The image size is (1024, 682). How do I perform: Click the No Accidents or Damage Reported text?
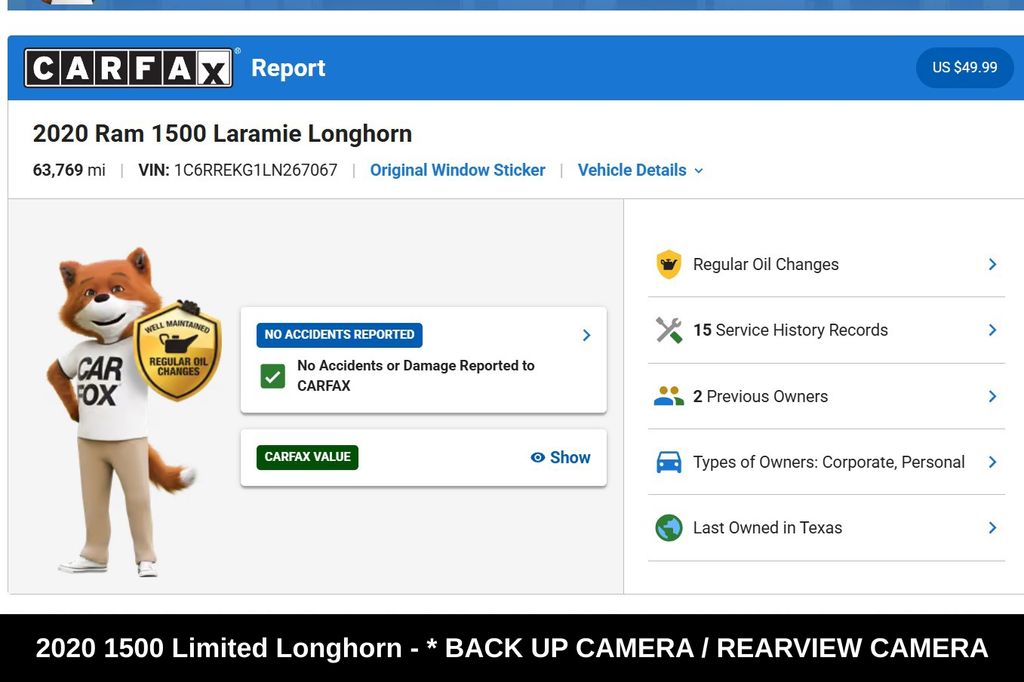(x=416, y=375)
